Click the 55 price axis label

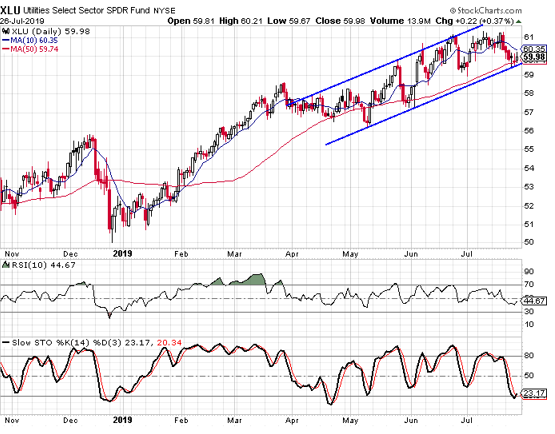click(529, 149)
